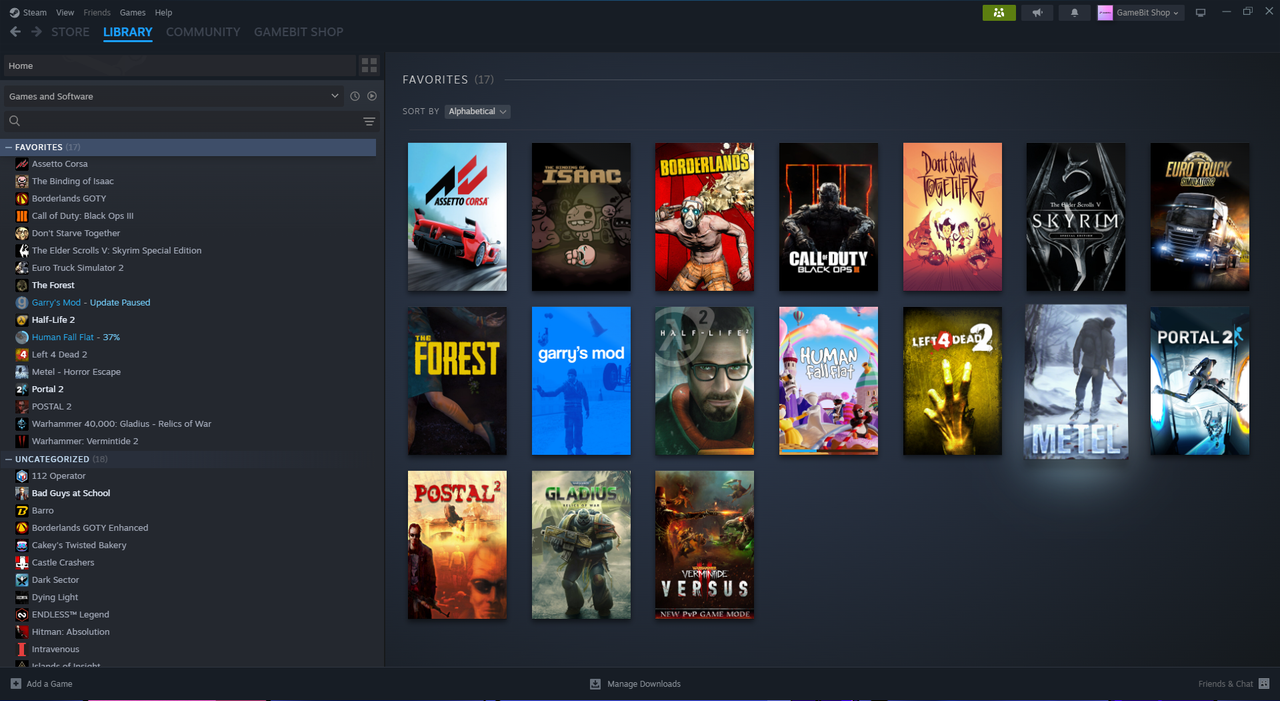Open the Help menu
The width and height of the screenshot is (1280, 701).
pyautogui.click(x=164, y=12)
